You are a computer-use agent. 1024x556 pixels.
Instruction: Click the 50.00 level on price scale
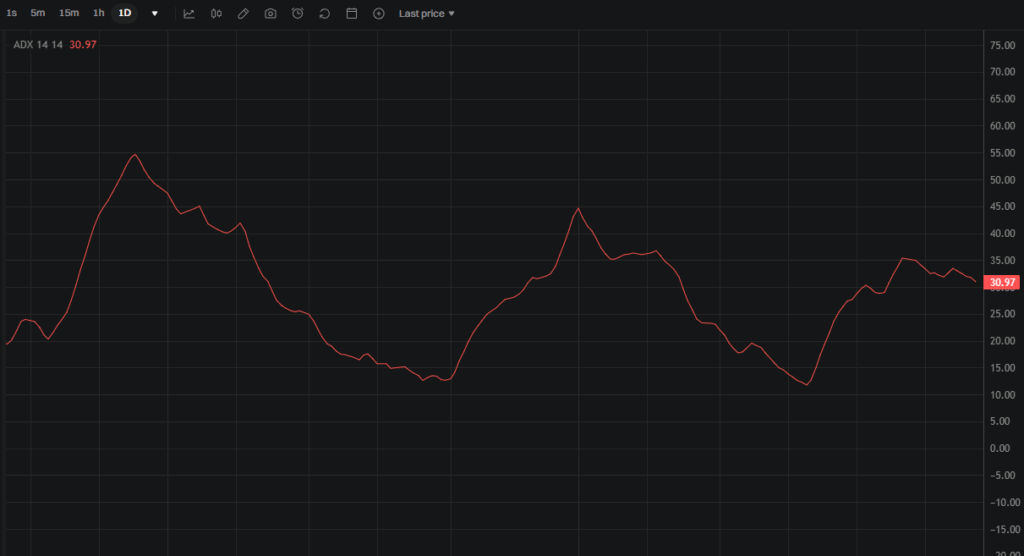[1001, 180]
